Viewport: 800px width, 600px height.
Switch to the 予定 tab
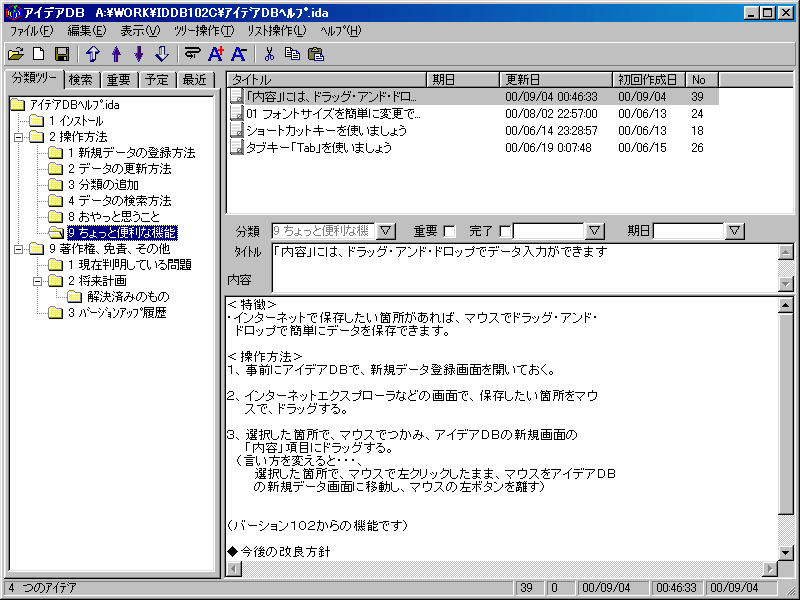click(x=156, y=80)
